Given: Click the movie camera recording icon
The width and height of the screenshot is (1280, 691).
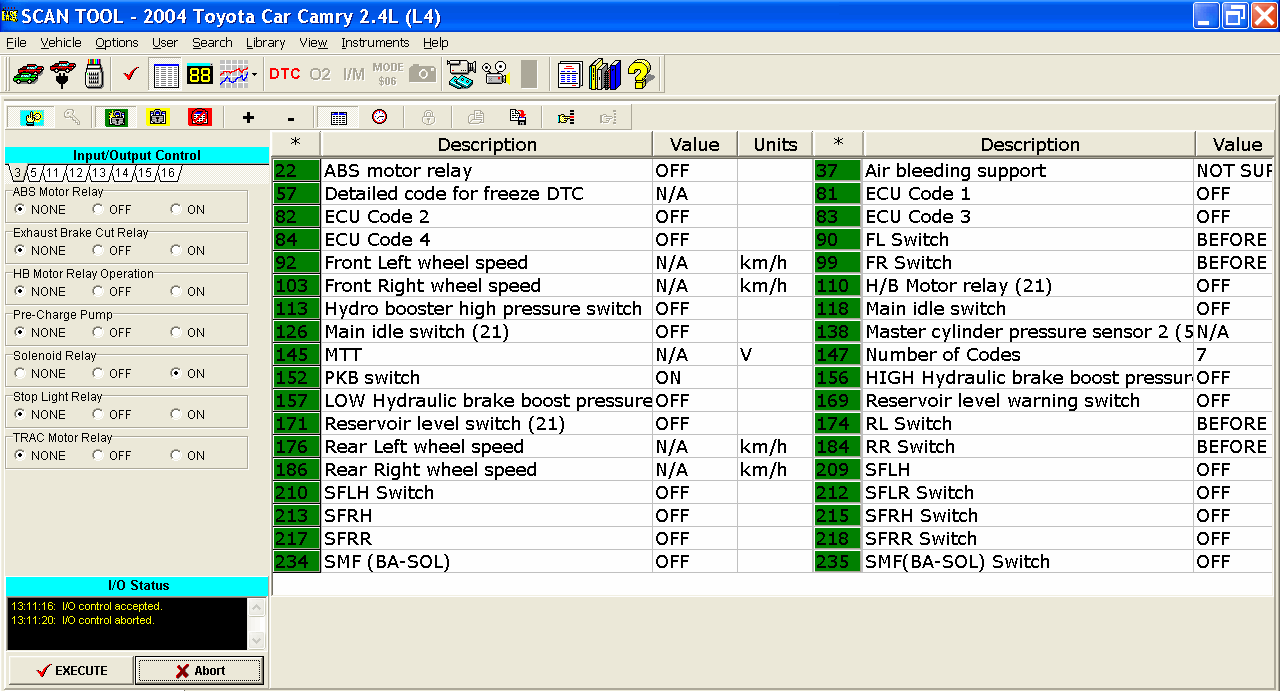Looking at the screenshot, I should (494, 74).
